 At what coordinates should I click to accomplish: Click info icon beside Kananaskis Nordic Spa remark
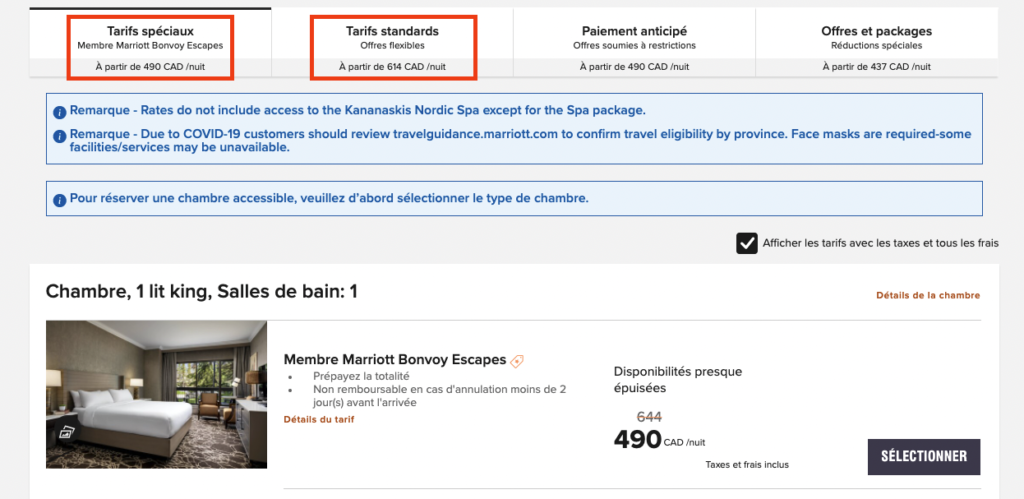[x=60, y=111]
